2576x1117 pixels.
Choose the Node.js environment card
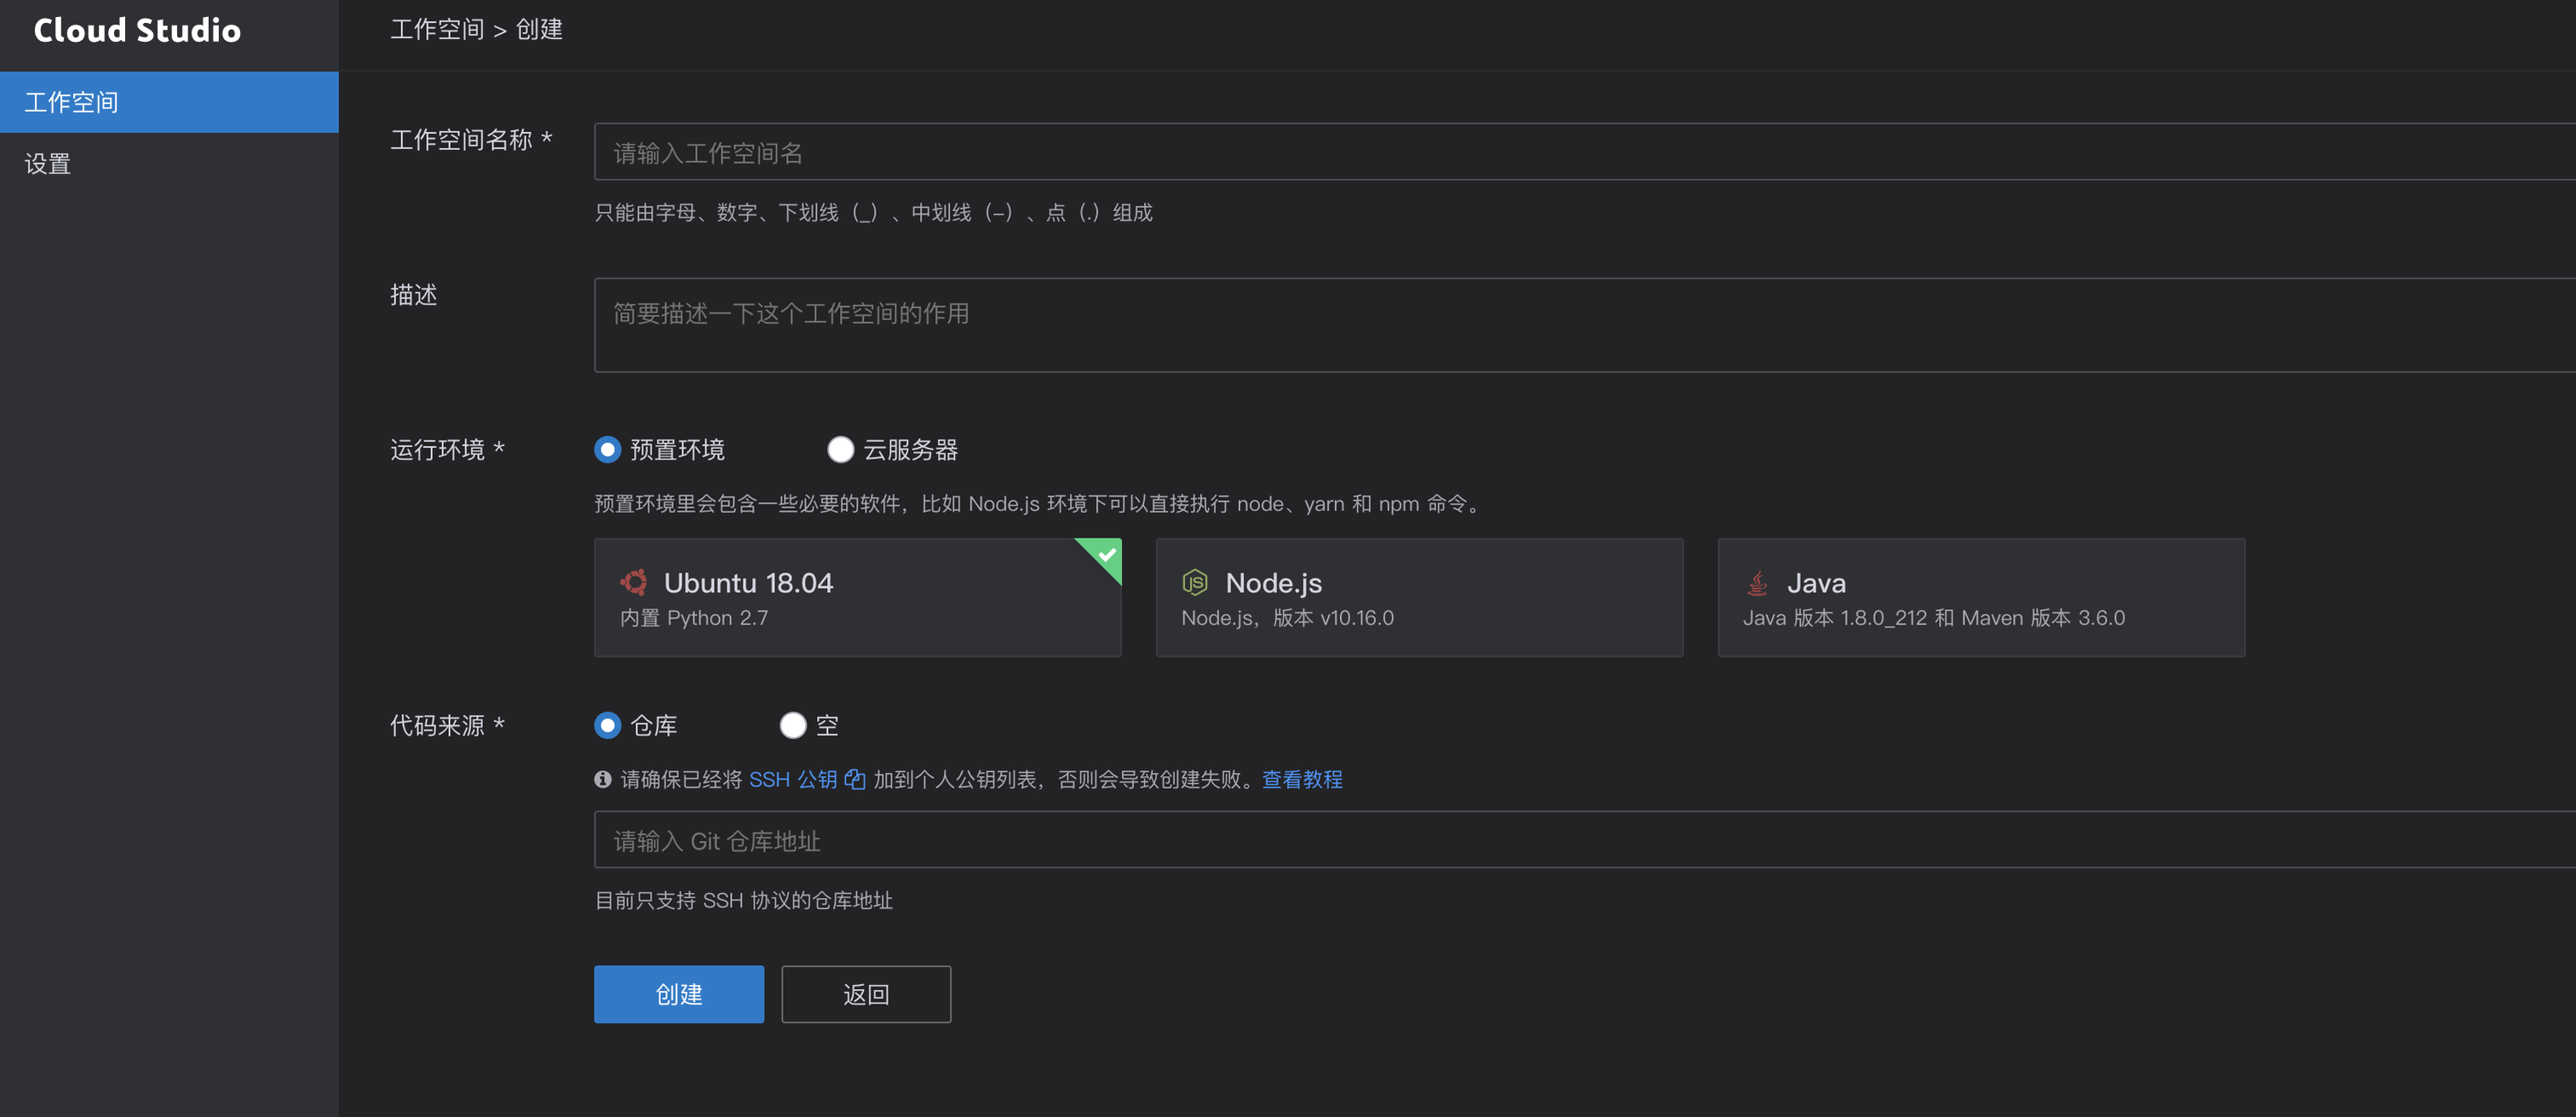pos(1419,598)
